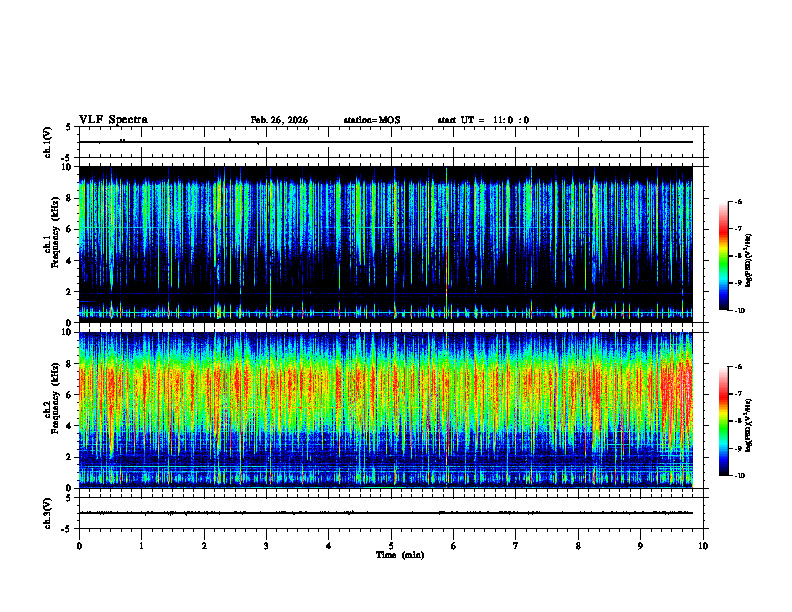Click the ch.1 spectrogram color scale bar
Image resolution: width=792 pixels, height=612 pixels.
723,255
